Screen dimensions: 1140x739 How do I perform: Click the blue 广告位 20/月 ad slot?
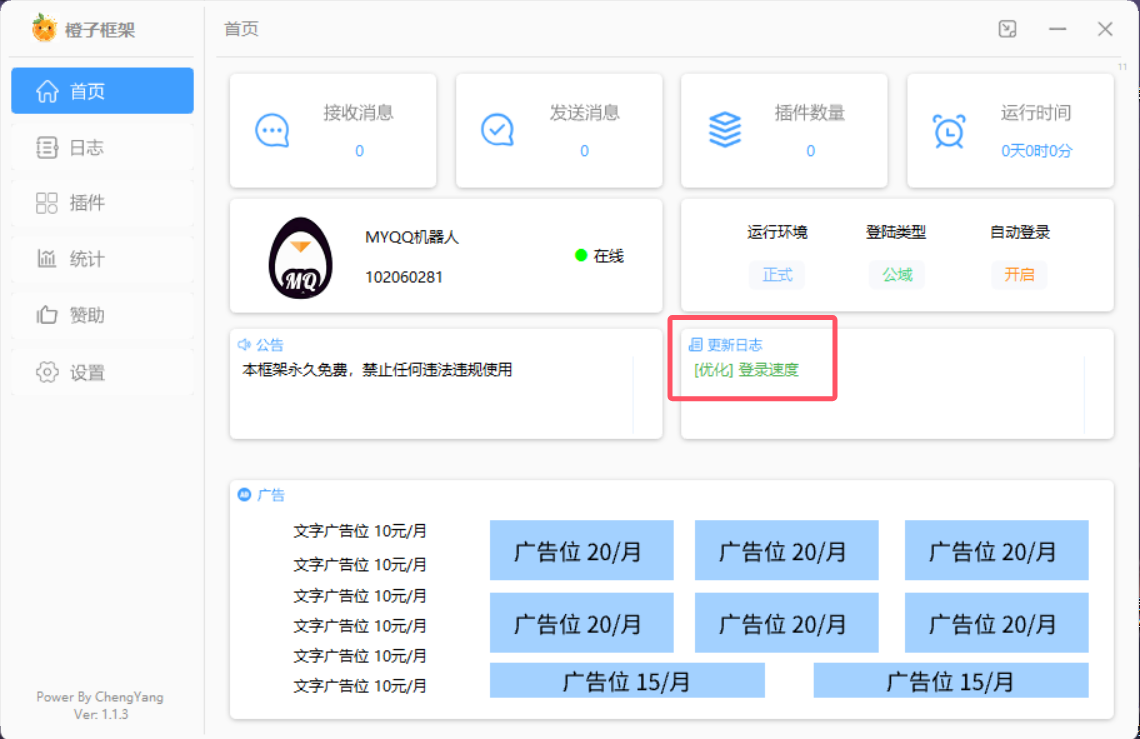click(581, 550)
